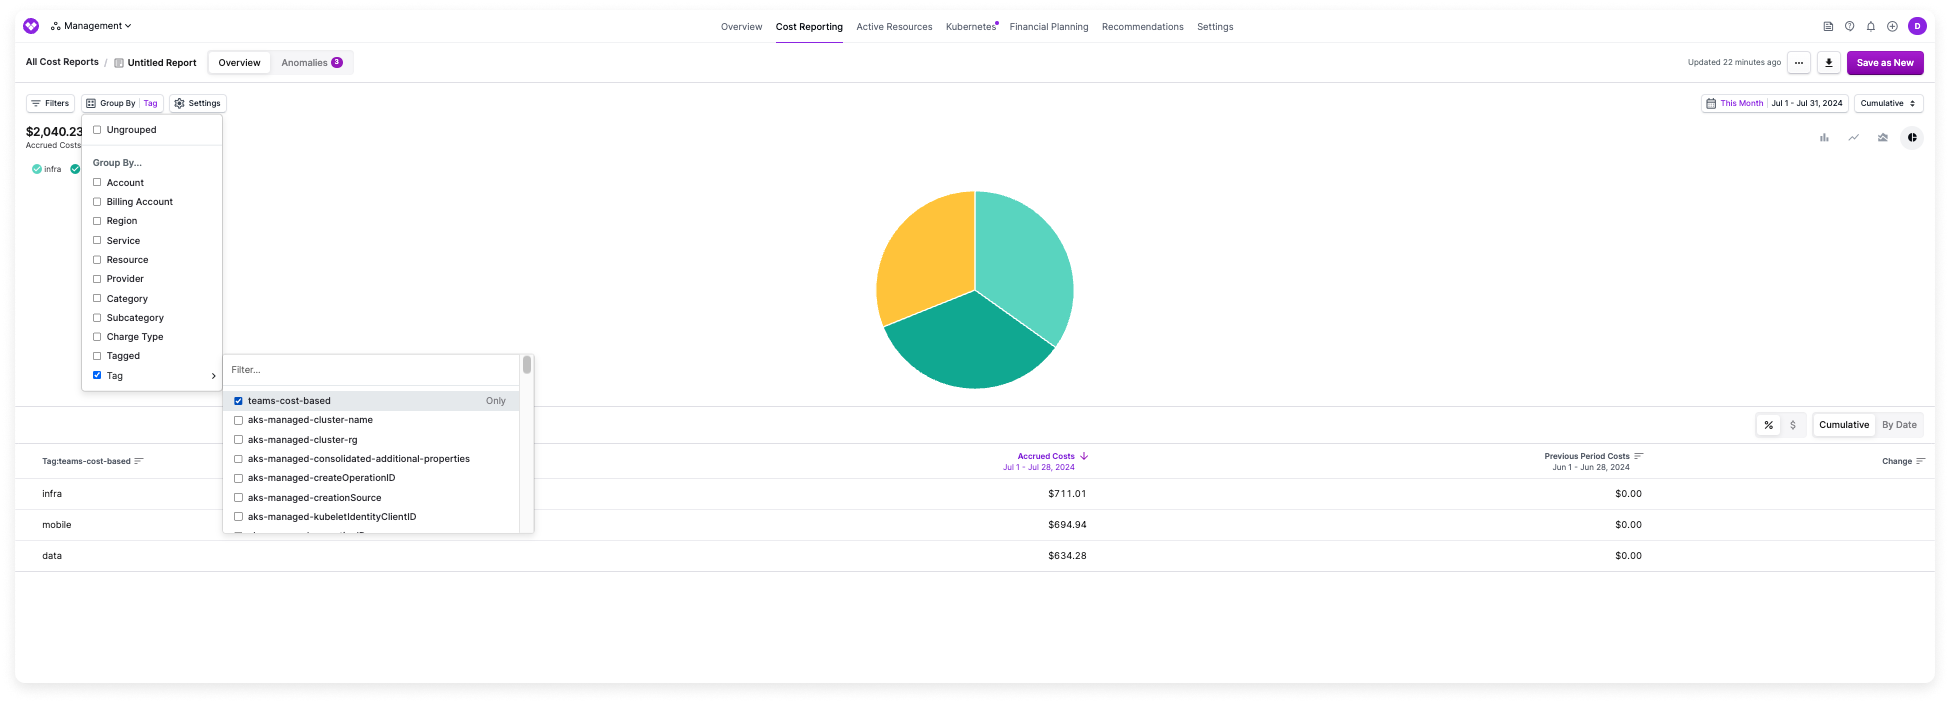Click the tag Filter input field
The width and height of the screenshot is (1950, 703).
point(372,370)
